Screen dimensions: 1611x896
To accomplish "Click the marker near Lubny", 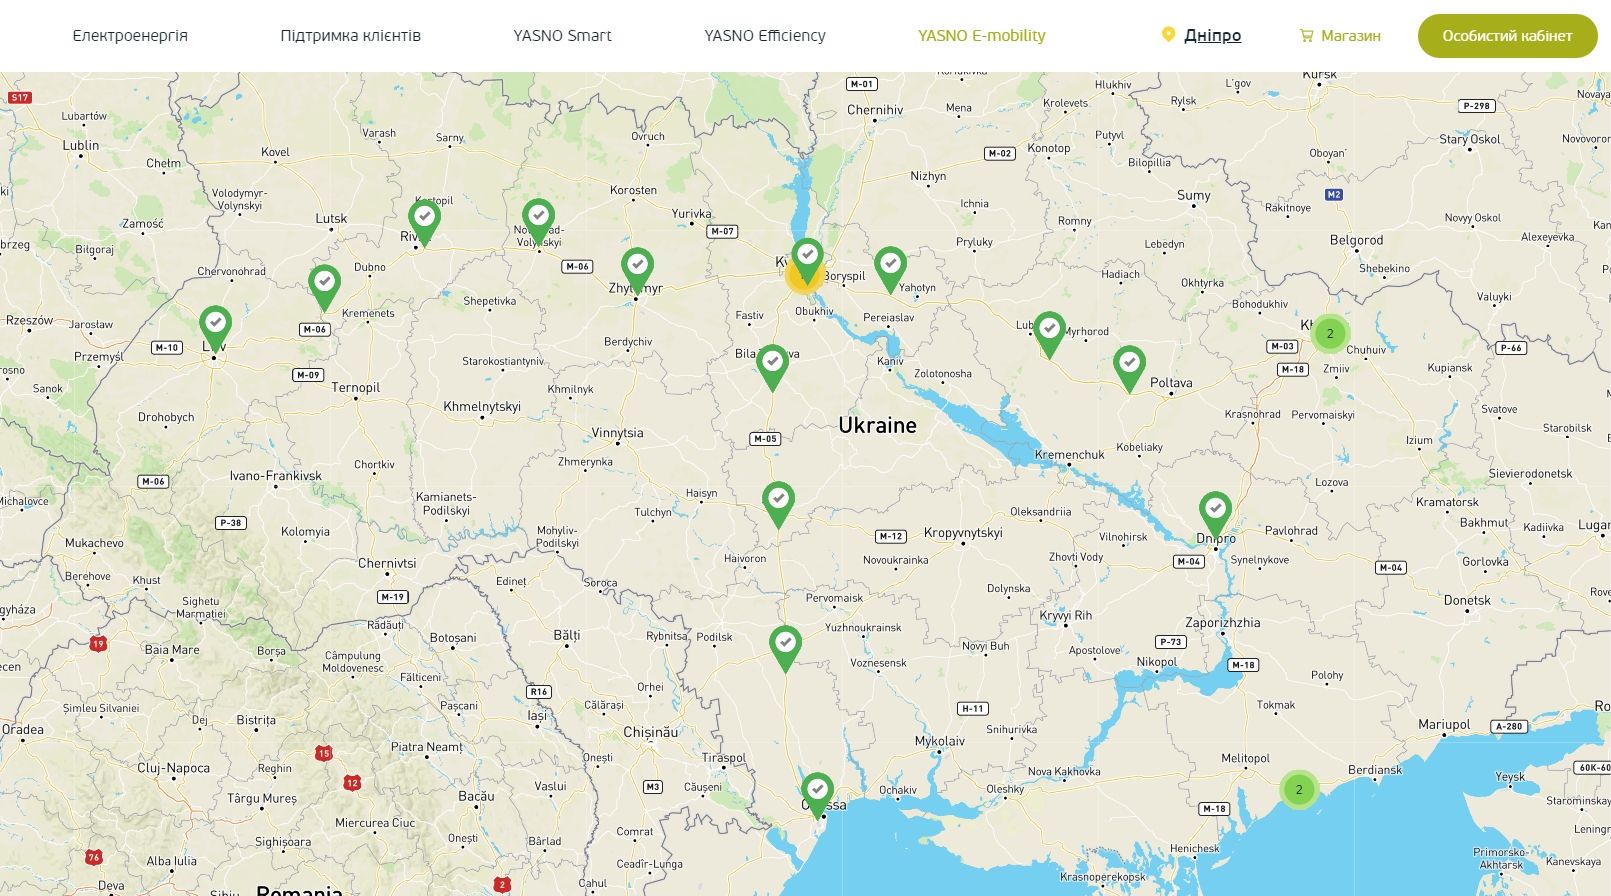I will click(1049, 331).
